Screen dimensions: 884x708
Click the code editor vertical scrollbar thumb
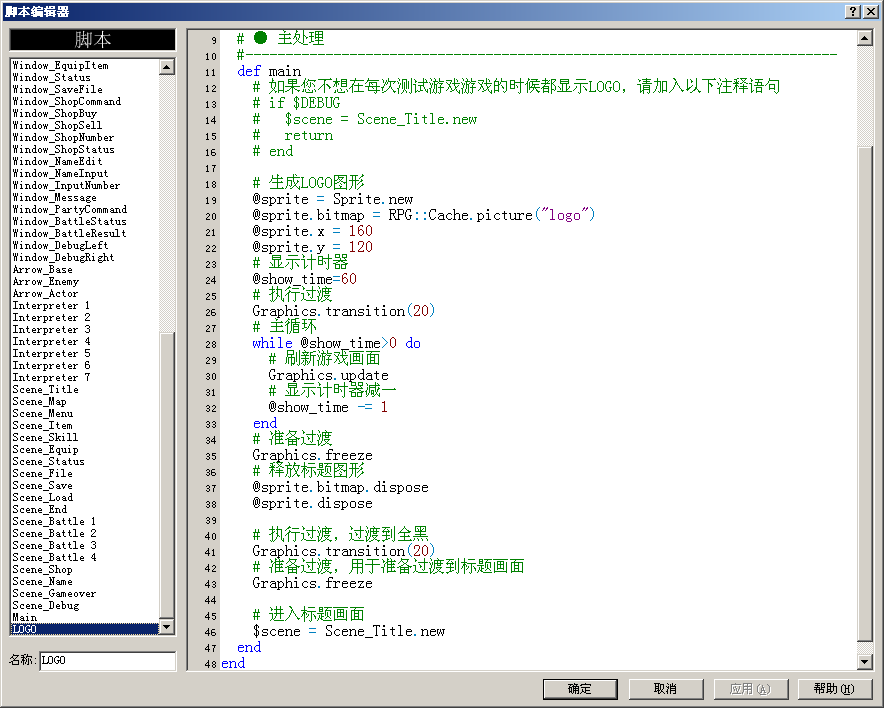coord(865,395)
